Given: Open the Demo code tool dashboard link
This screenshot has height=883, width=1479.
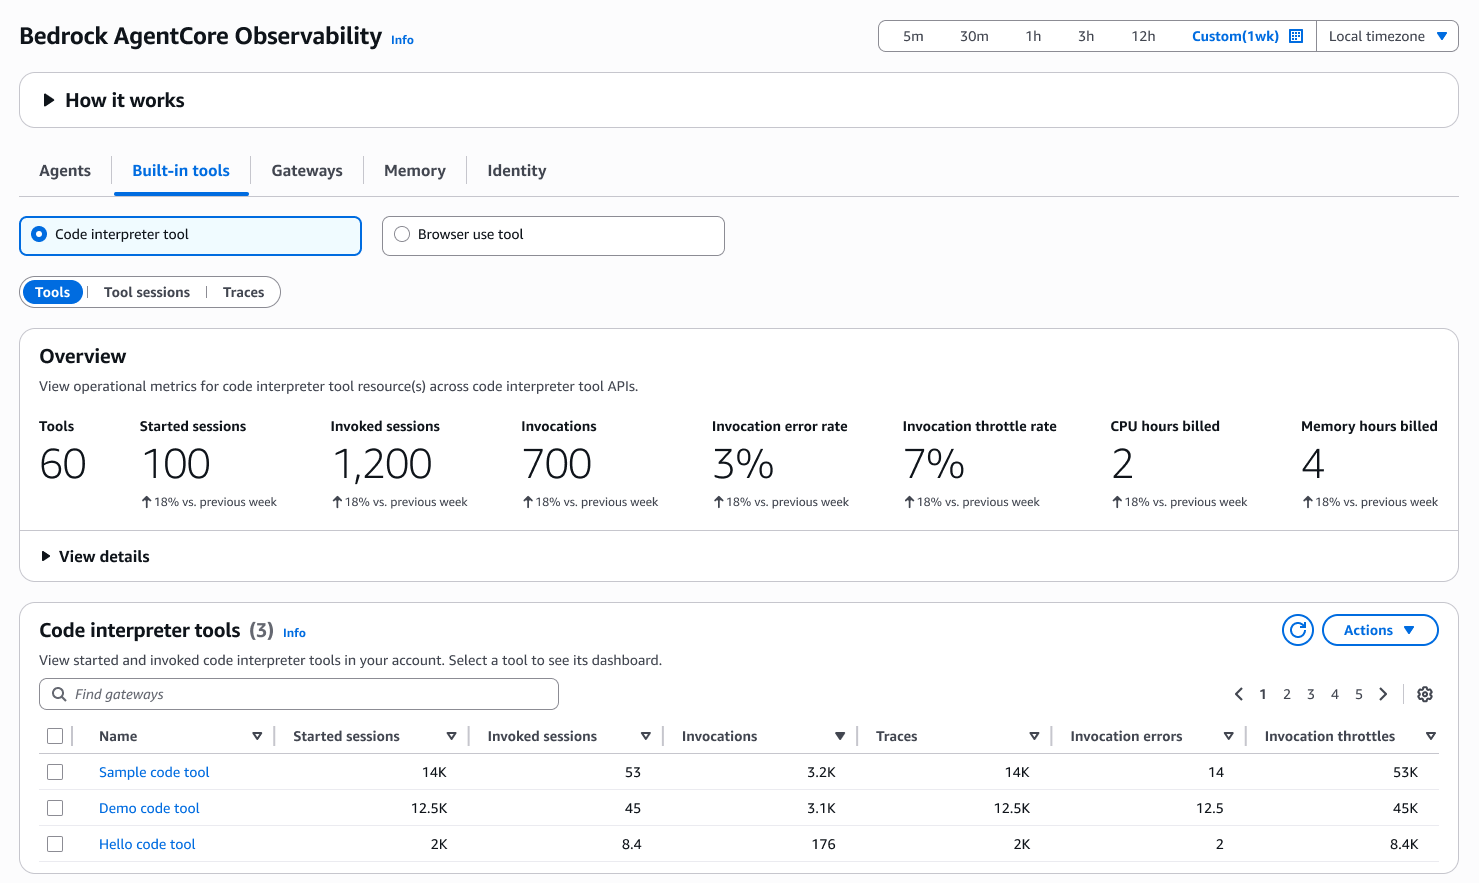Looking at the screenshot, I should point(148,807).
